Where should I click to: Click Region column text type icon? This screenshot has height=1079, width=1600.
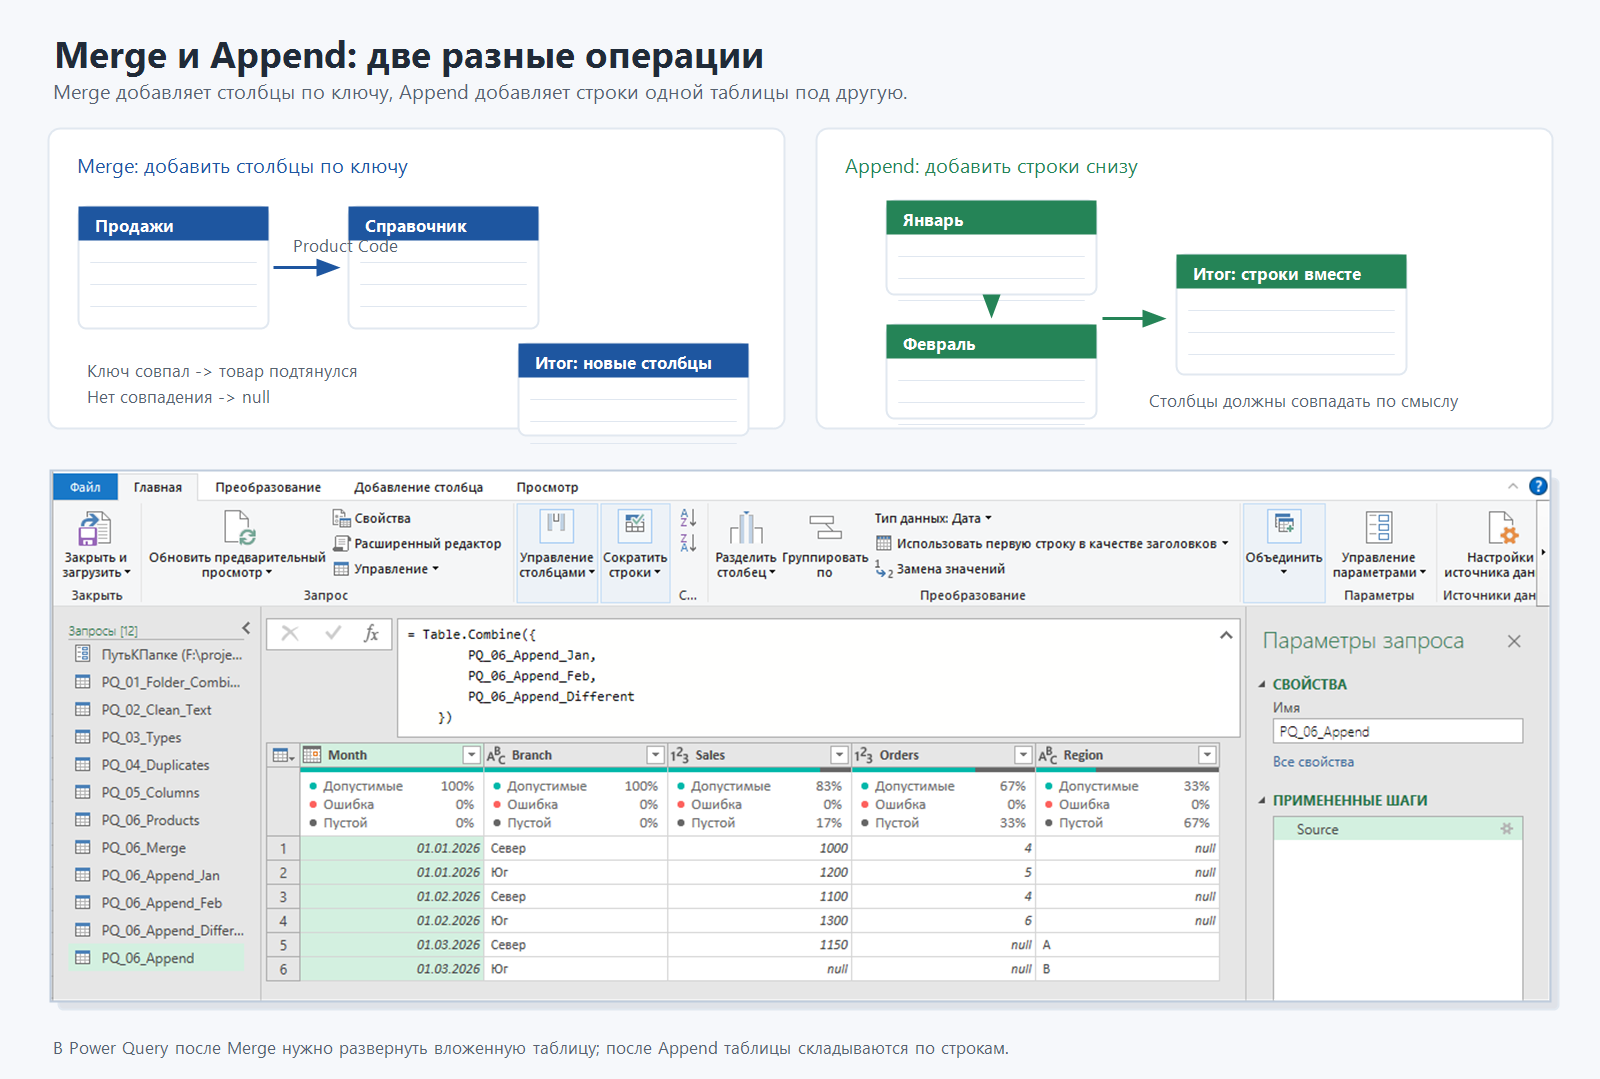(x=1048, y=755)
